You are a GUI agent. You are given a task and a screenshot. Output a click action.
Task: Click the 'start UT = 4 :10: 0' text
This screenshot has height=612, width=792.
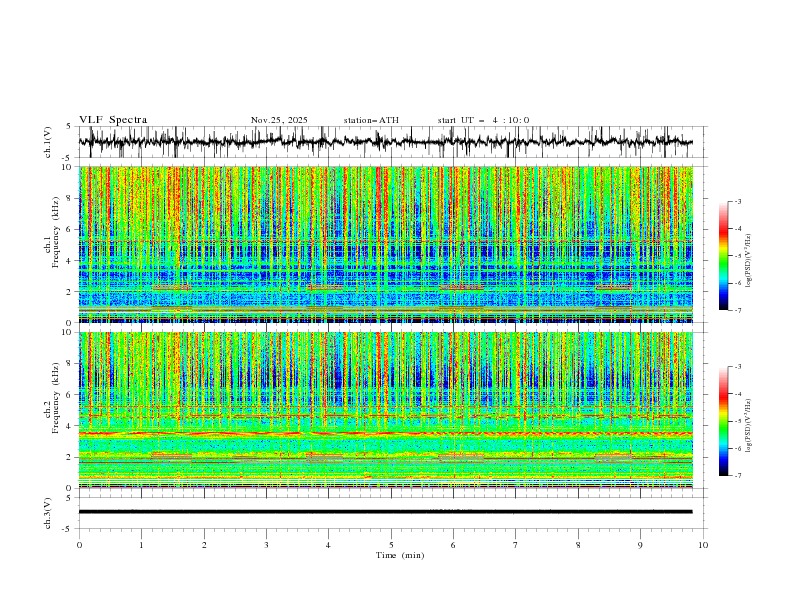coord(483,120)
